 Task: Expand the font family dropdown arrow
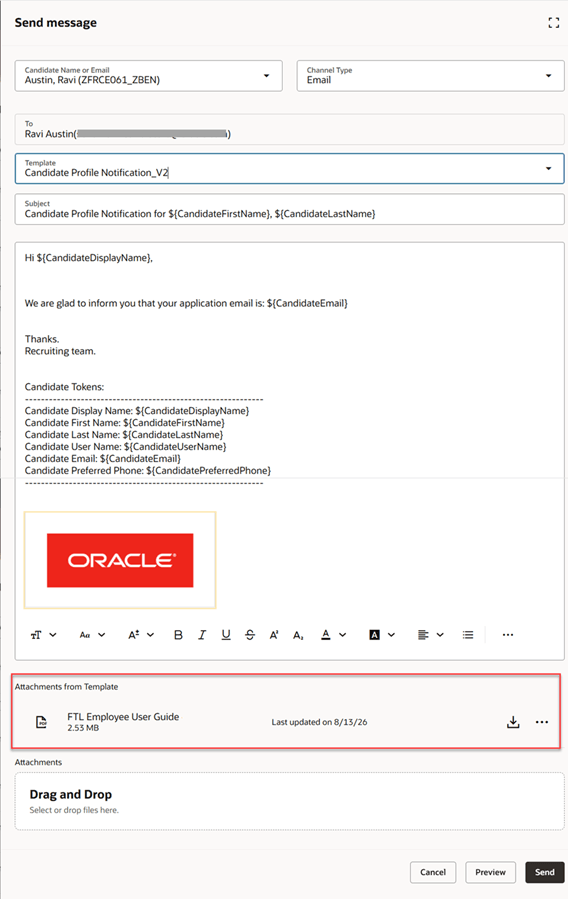(101, 635)
